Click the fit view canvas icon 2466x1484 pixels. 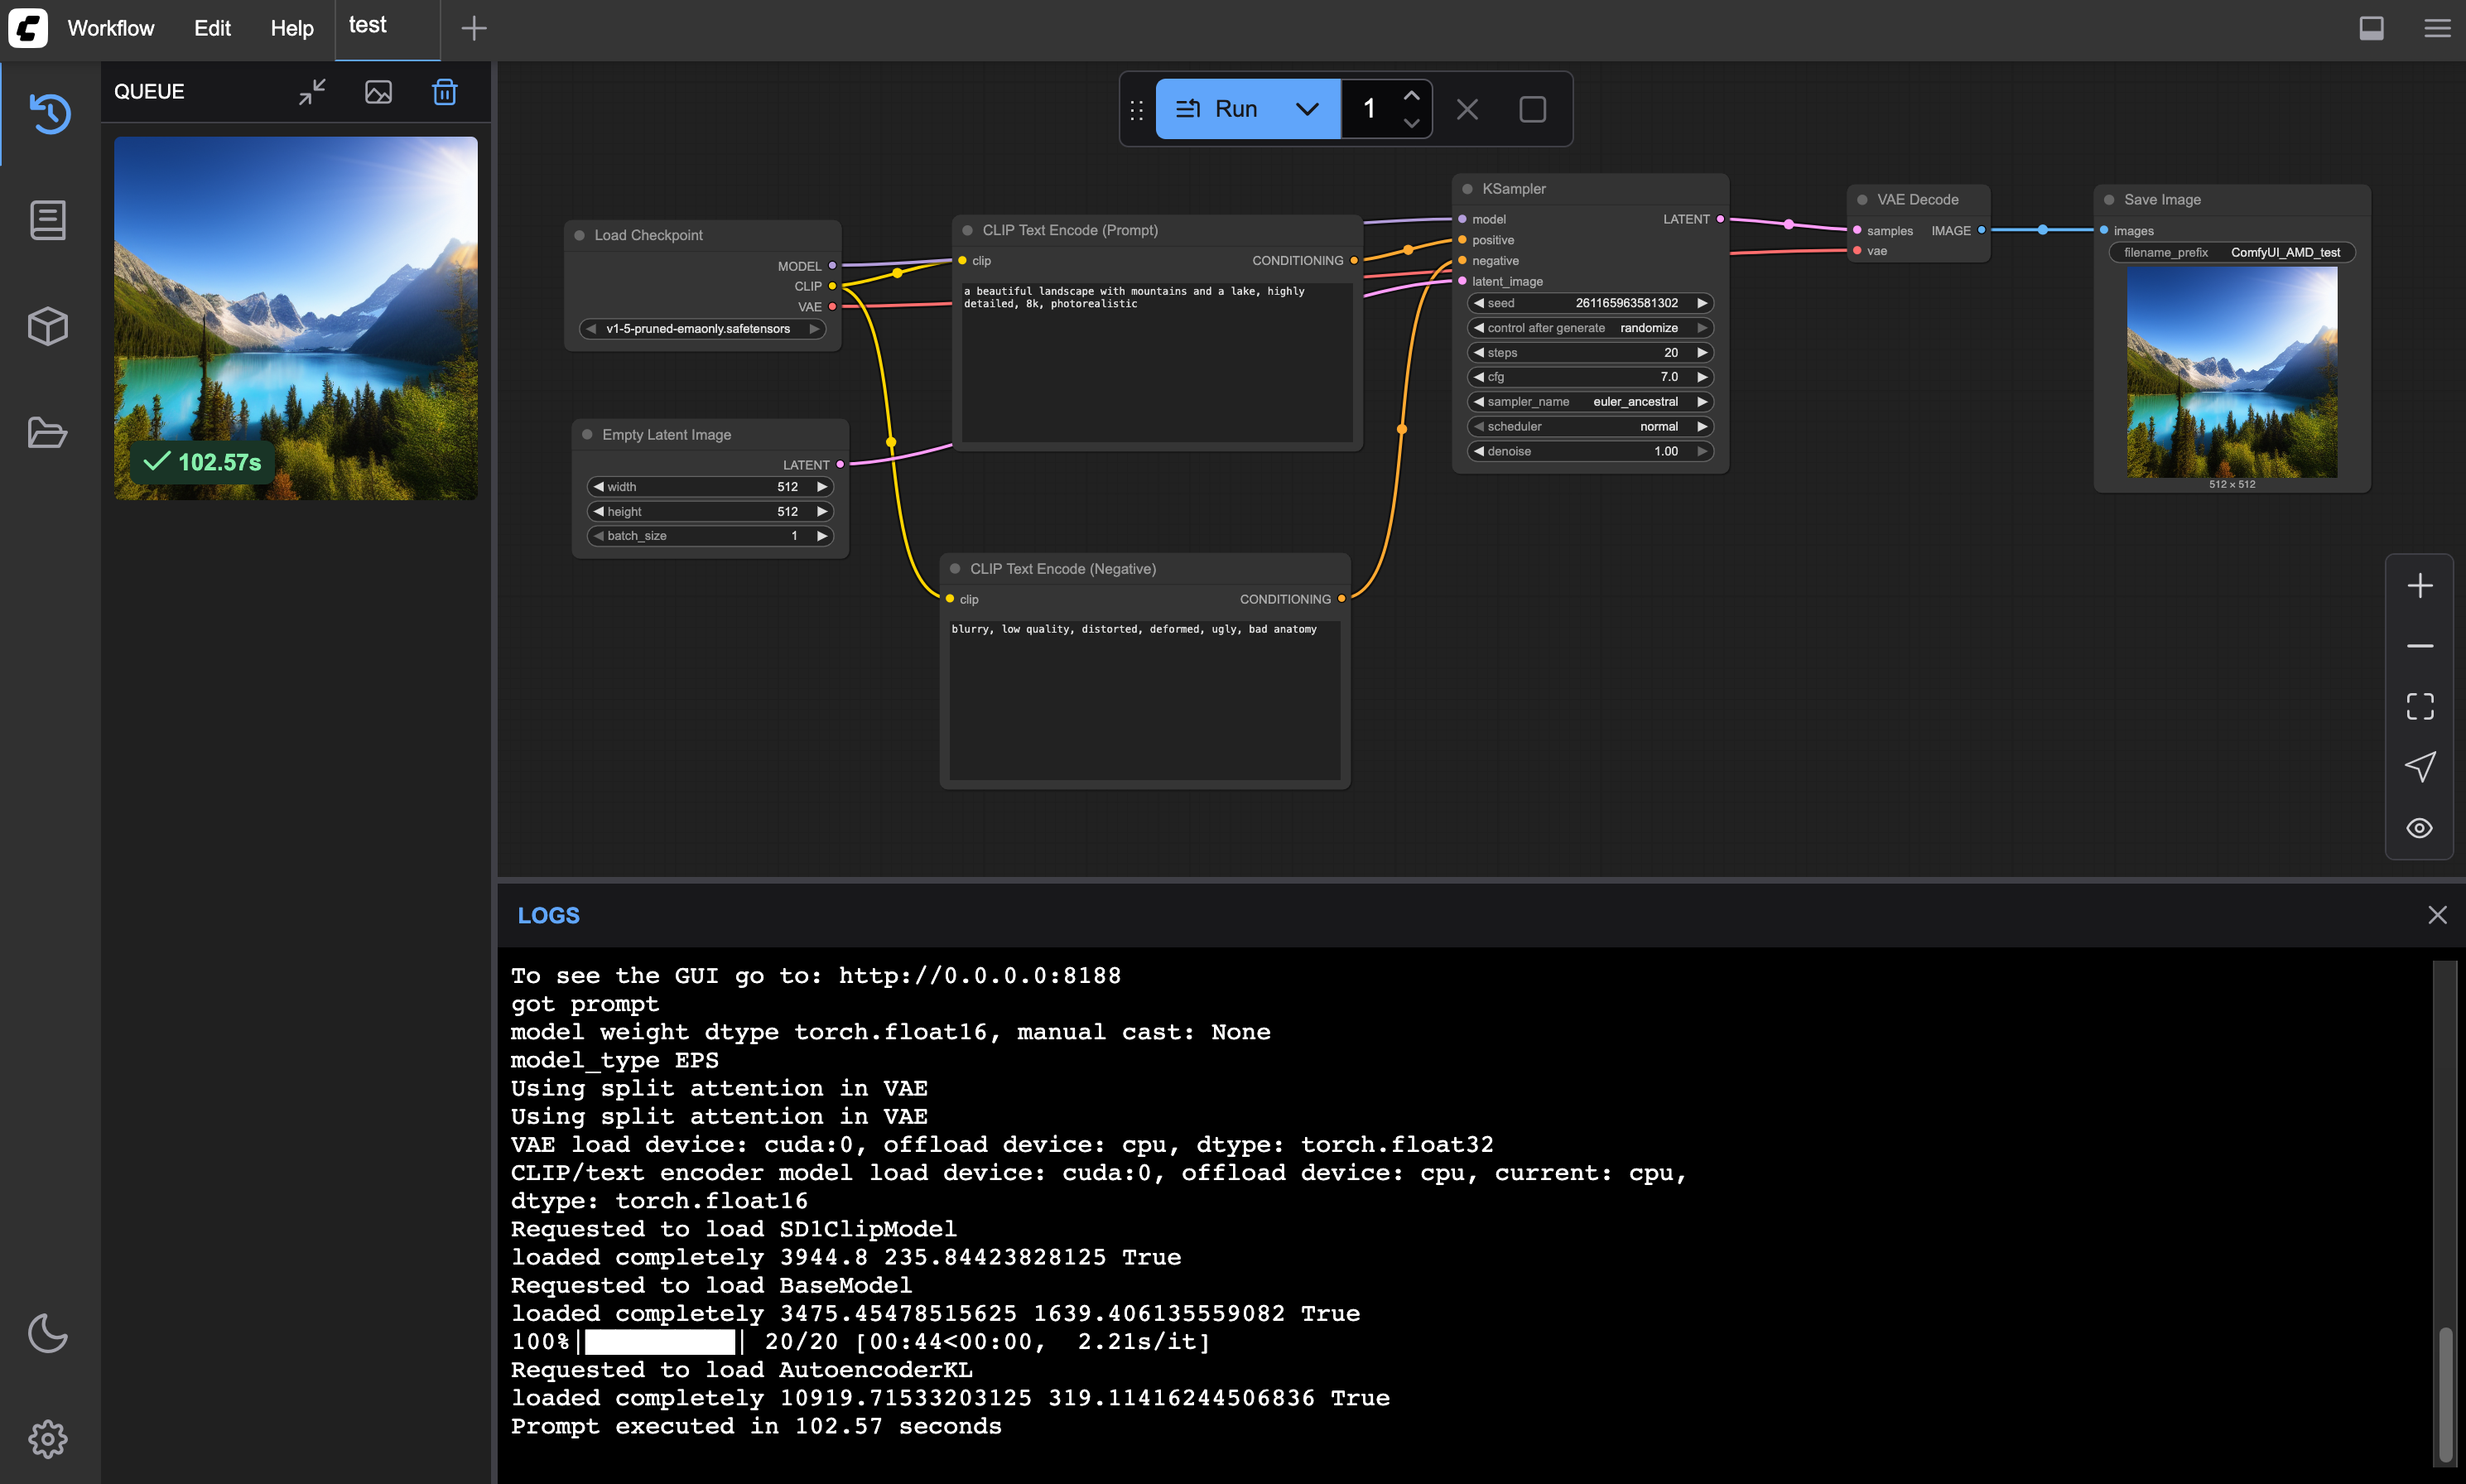2419,706
